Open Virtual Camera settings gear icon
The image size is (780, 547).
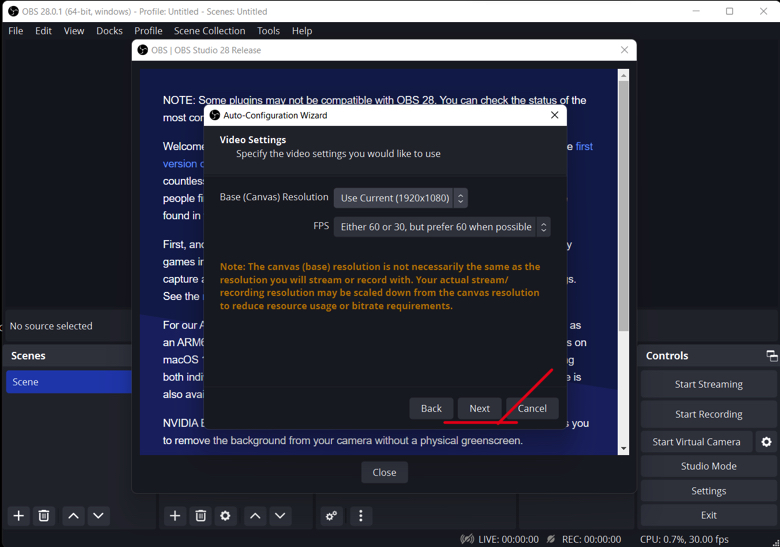click(x=766, y=442)
